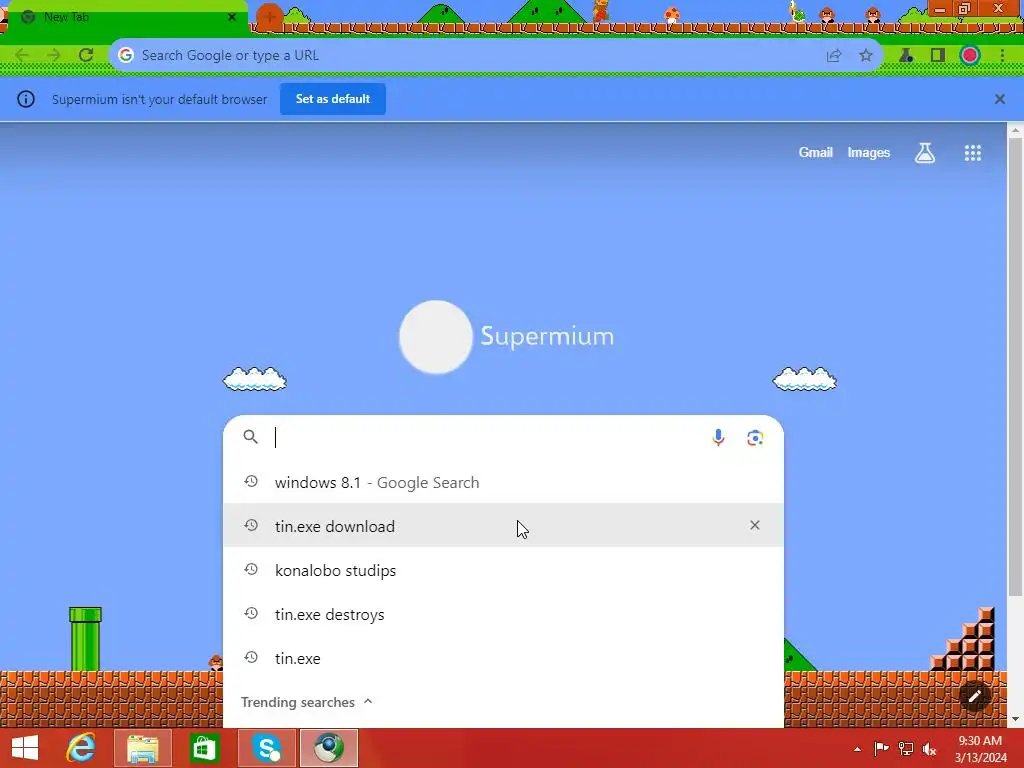Click the scrollbar down arrow

point(1016,719)
